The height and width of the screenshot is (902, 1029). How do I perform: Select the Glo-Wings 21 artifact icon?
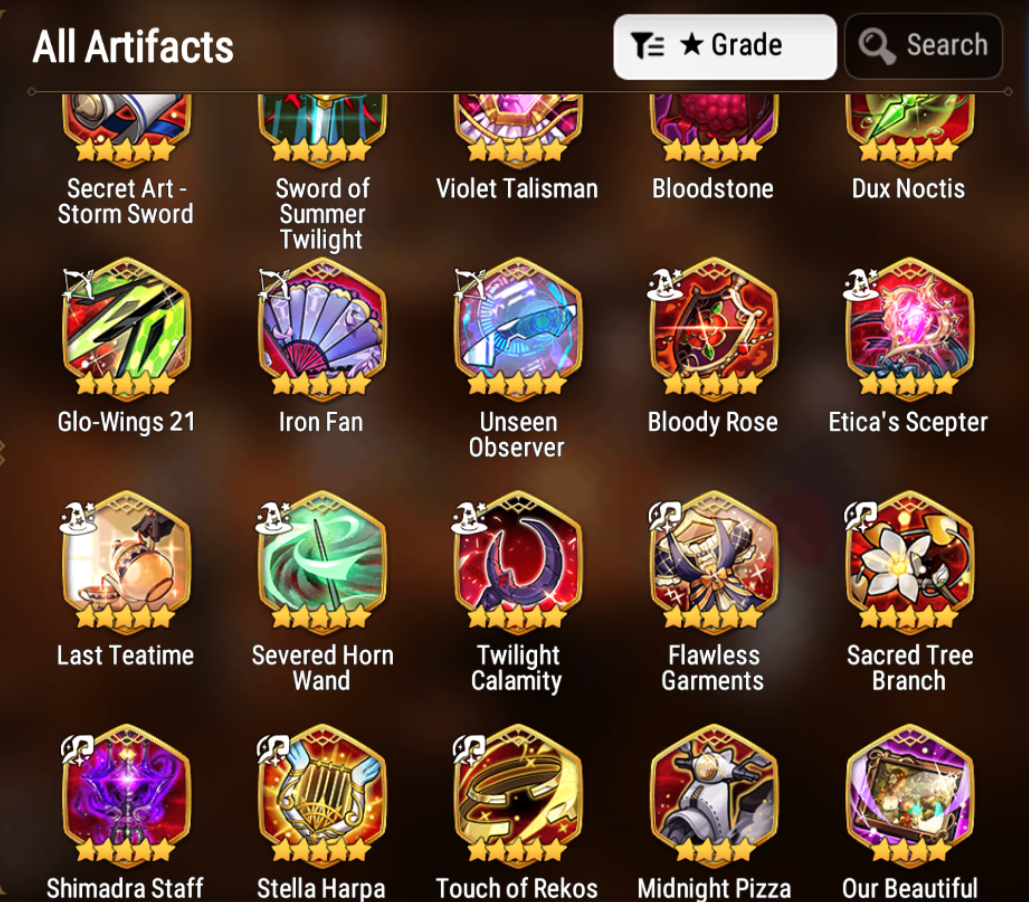coord(126,329)
